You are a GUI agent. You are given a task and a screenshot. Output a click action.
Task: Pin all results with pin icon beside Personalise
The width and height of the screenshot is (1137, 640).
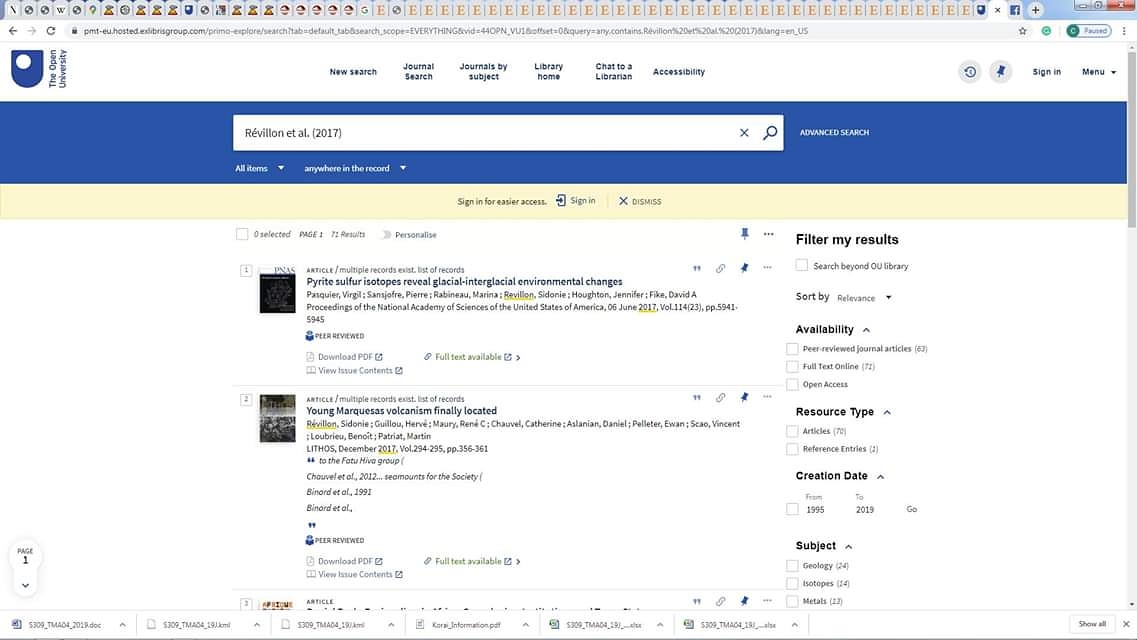(744, 233)
